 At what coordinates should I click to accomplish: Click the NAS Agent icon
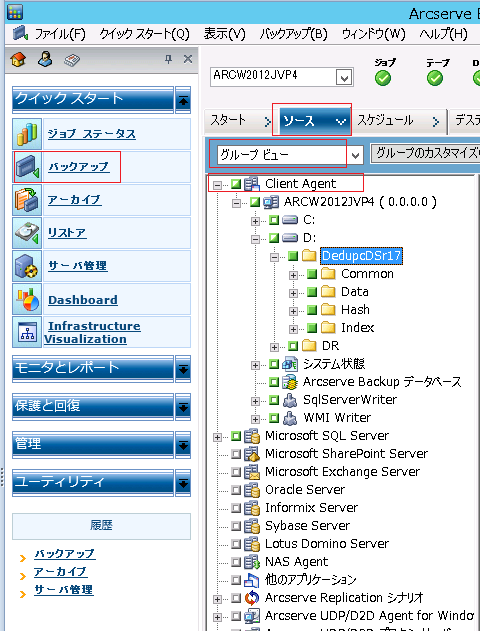point(252,562)
